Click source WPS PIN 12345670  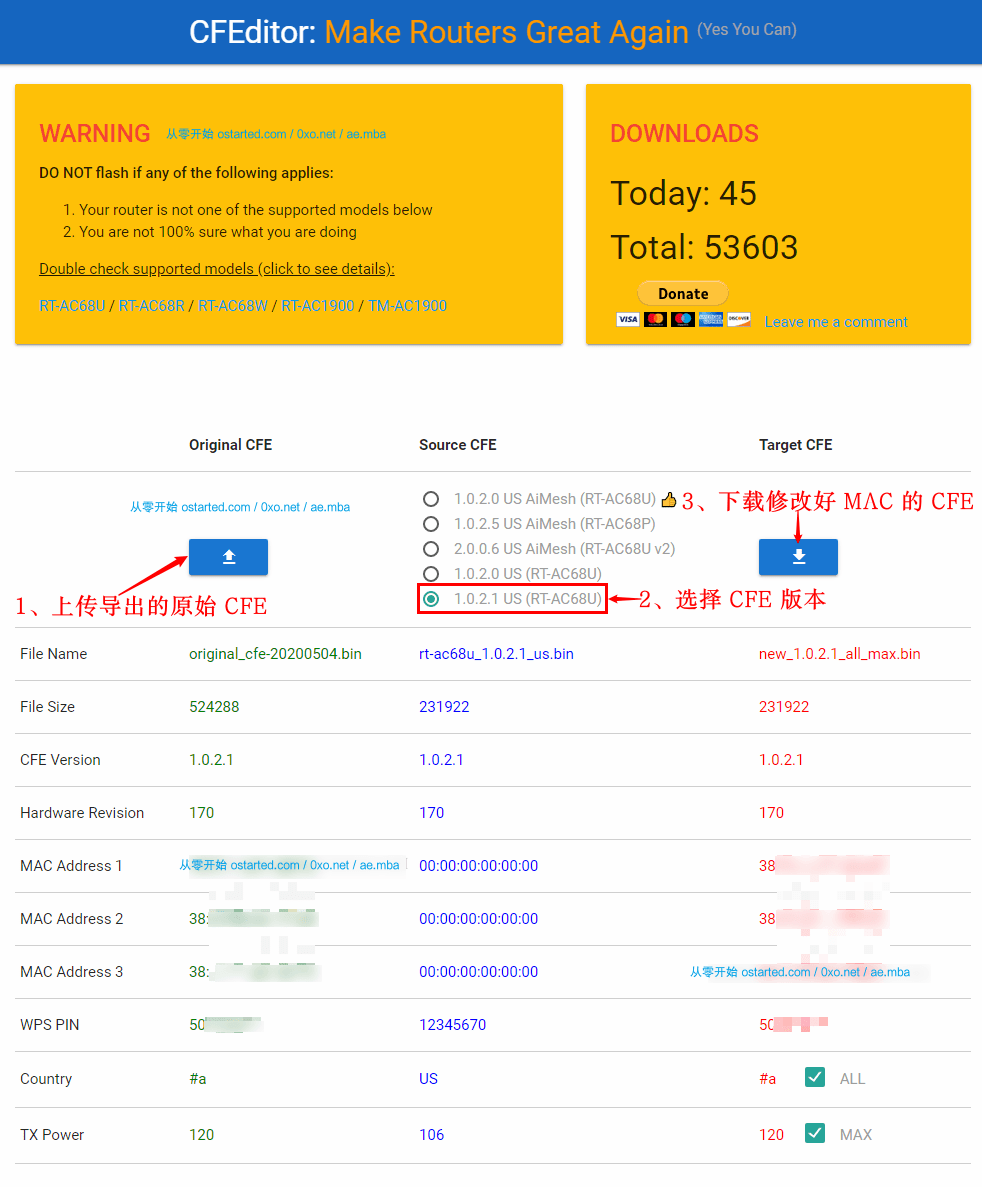(x=453, y=1025)
